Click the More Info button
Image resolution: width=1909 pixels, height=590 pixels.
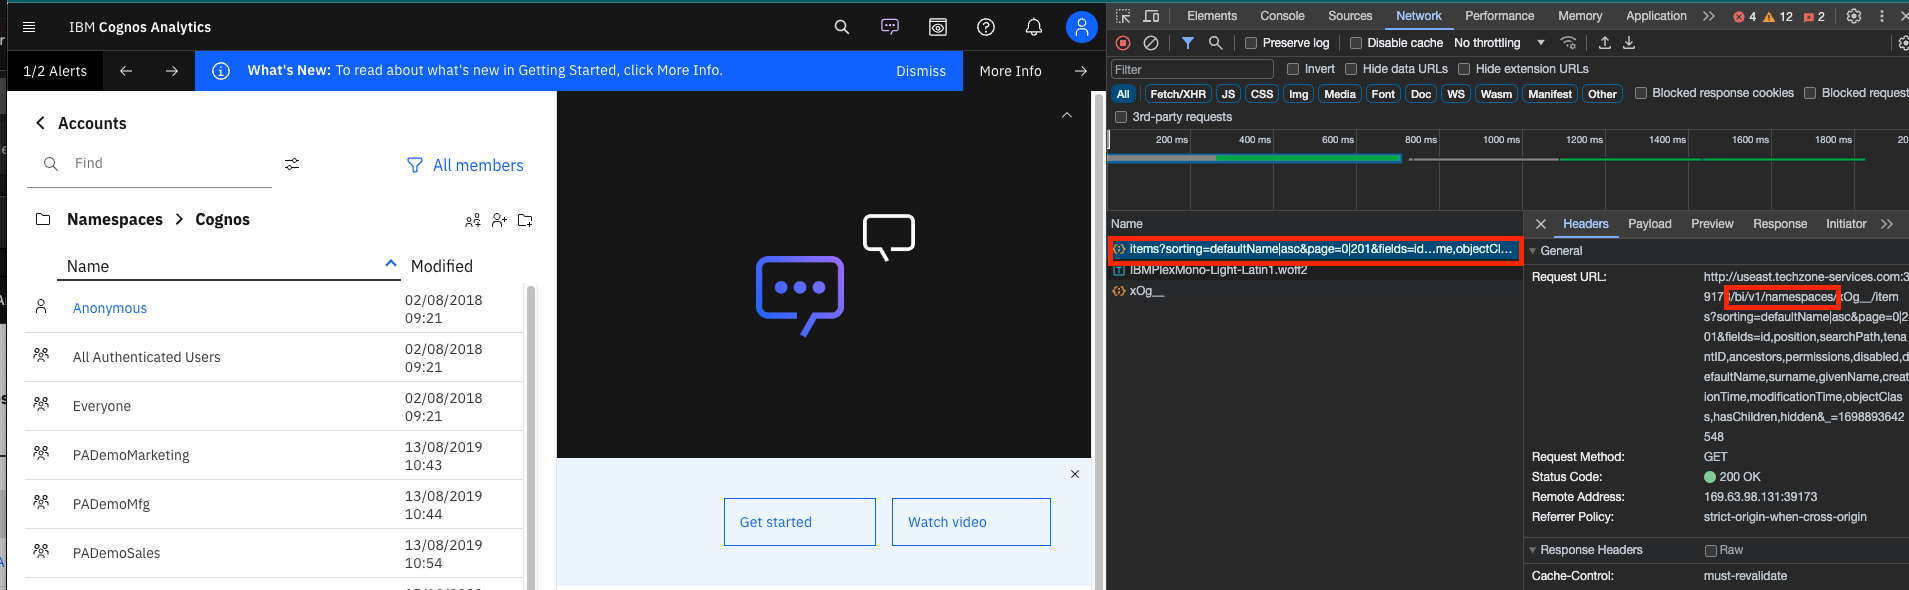coord(1011,71)
